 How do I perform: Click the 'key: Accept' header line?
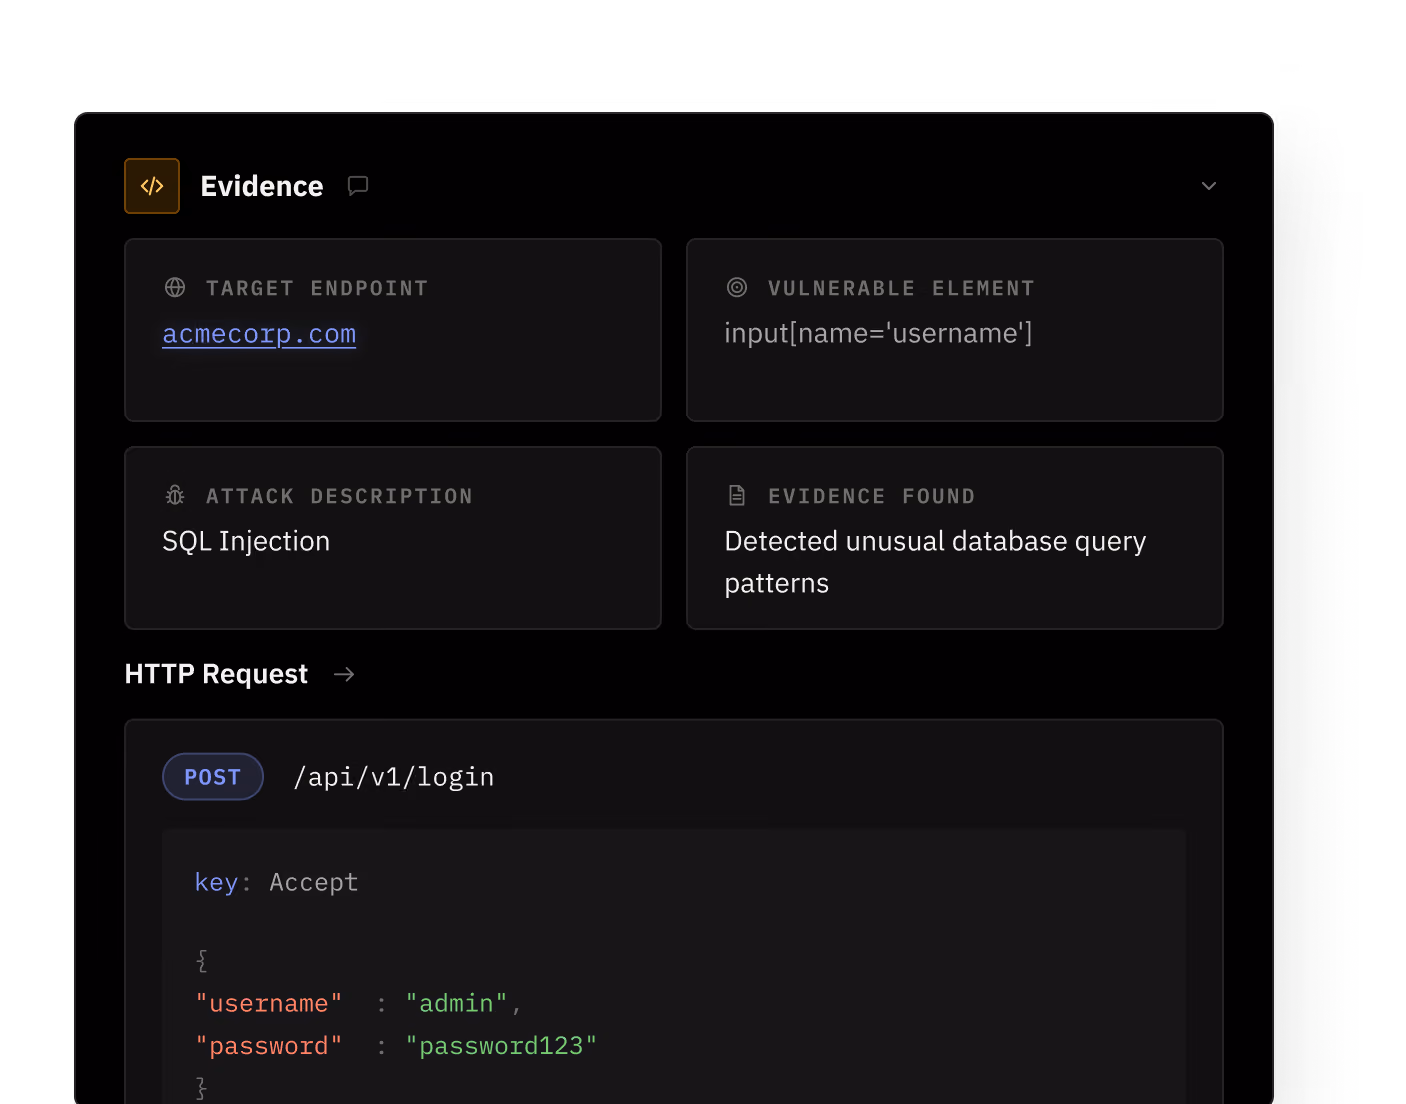(x=276, y=882)
